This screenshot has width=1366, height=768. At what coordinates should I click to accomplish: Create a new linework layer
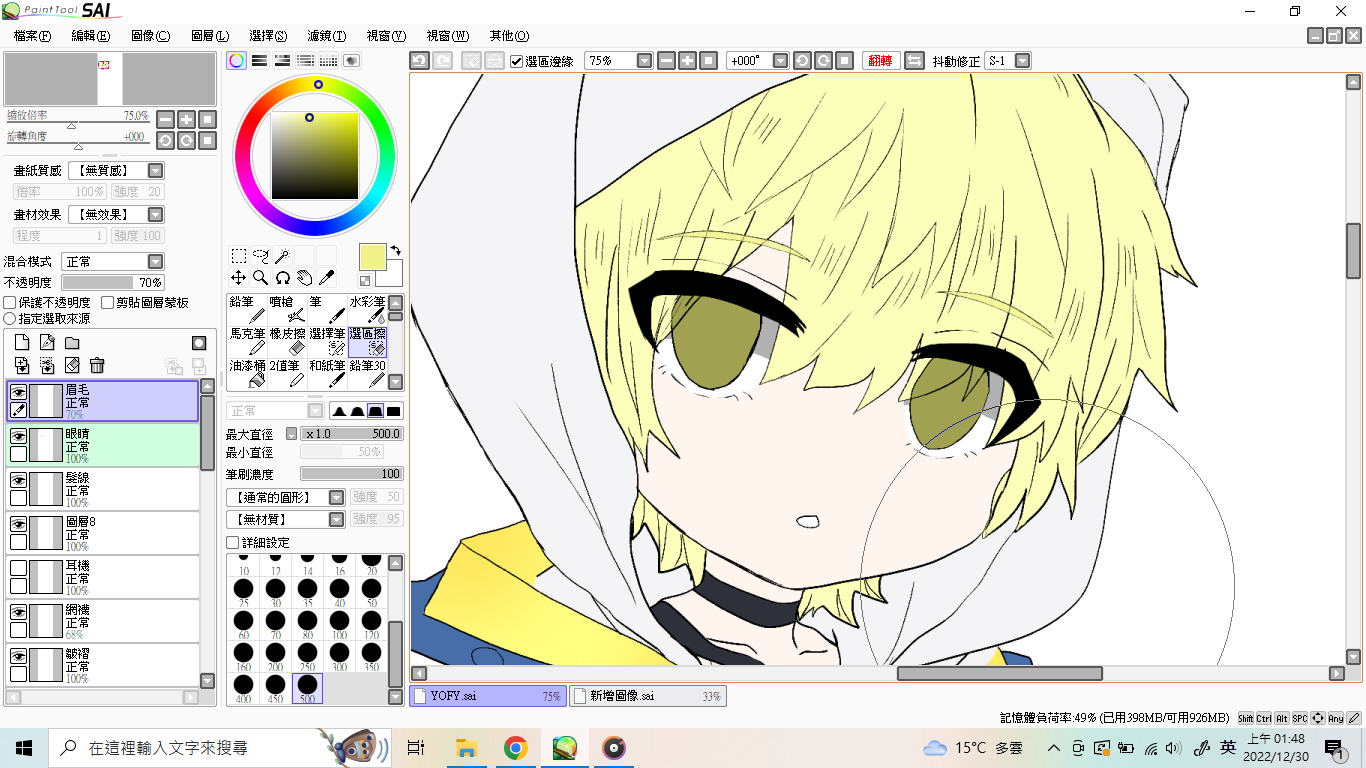[47, 343]
